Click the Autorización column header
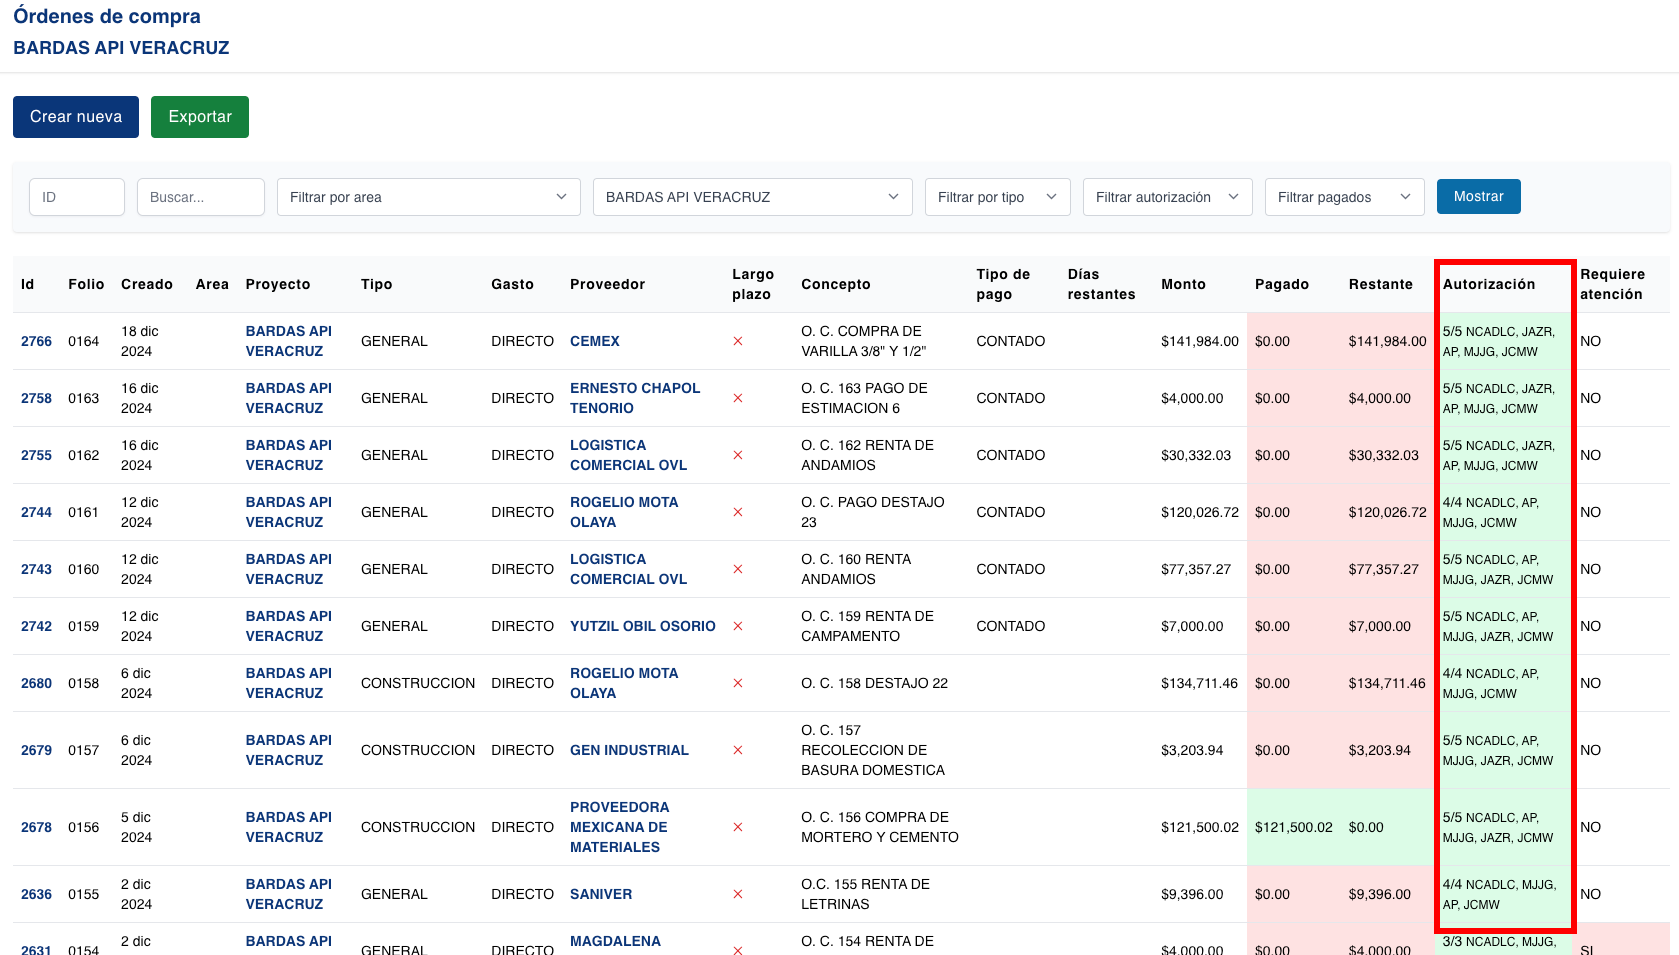 pyautogui.click(x=1488, y=284)
